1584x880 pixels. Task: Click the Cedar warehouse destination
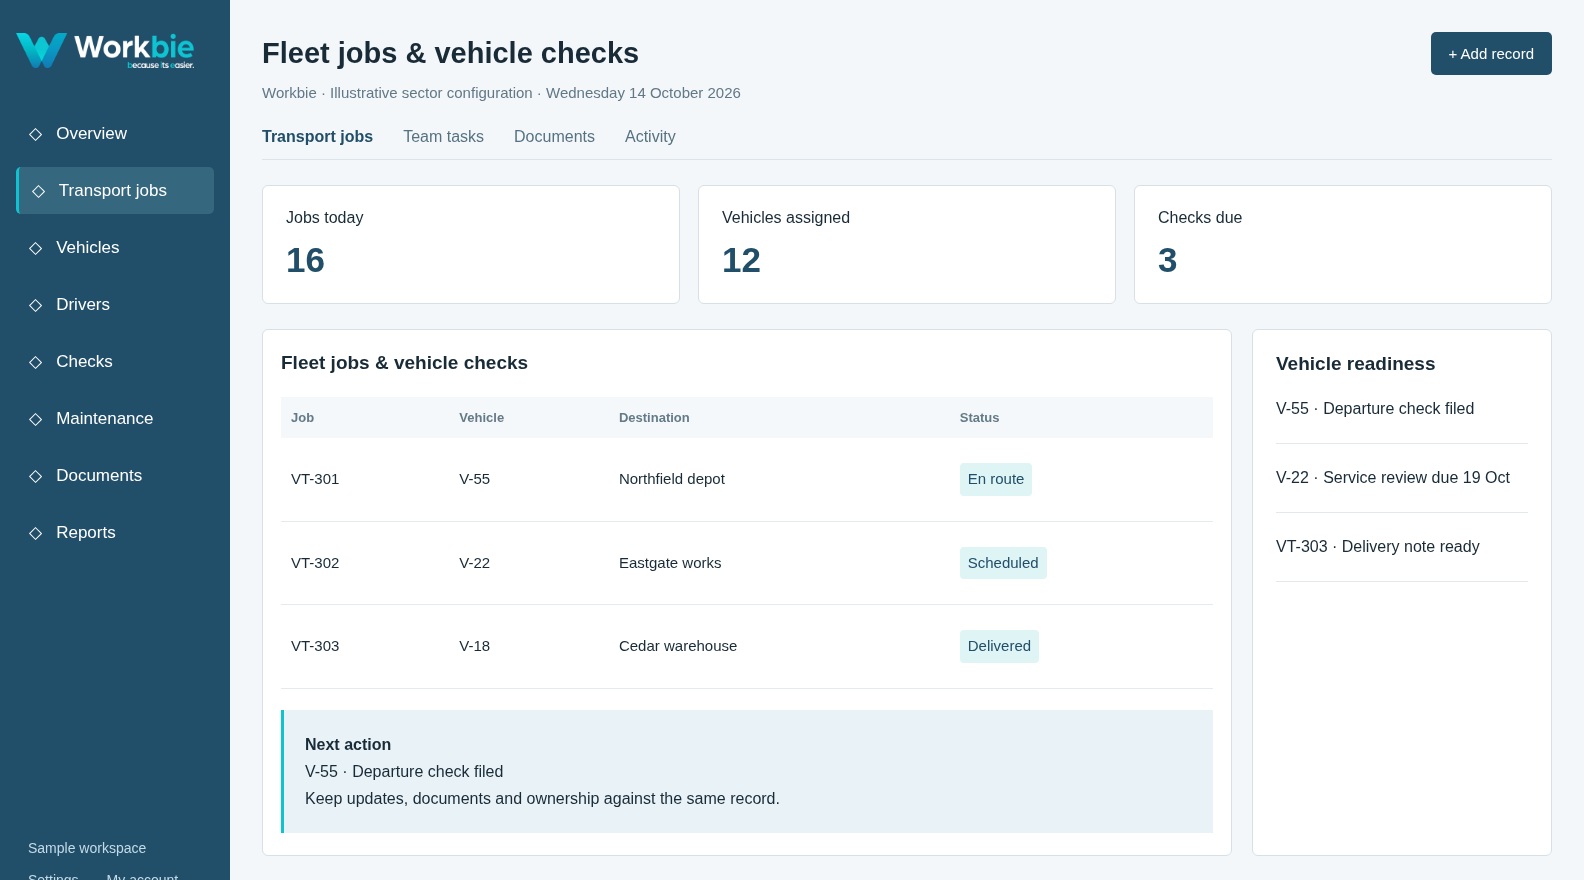[x=678, y=646]
